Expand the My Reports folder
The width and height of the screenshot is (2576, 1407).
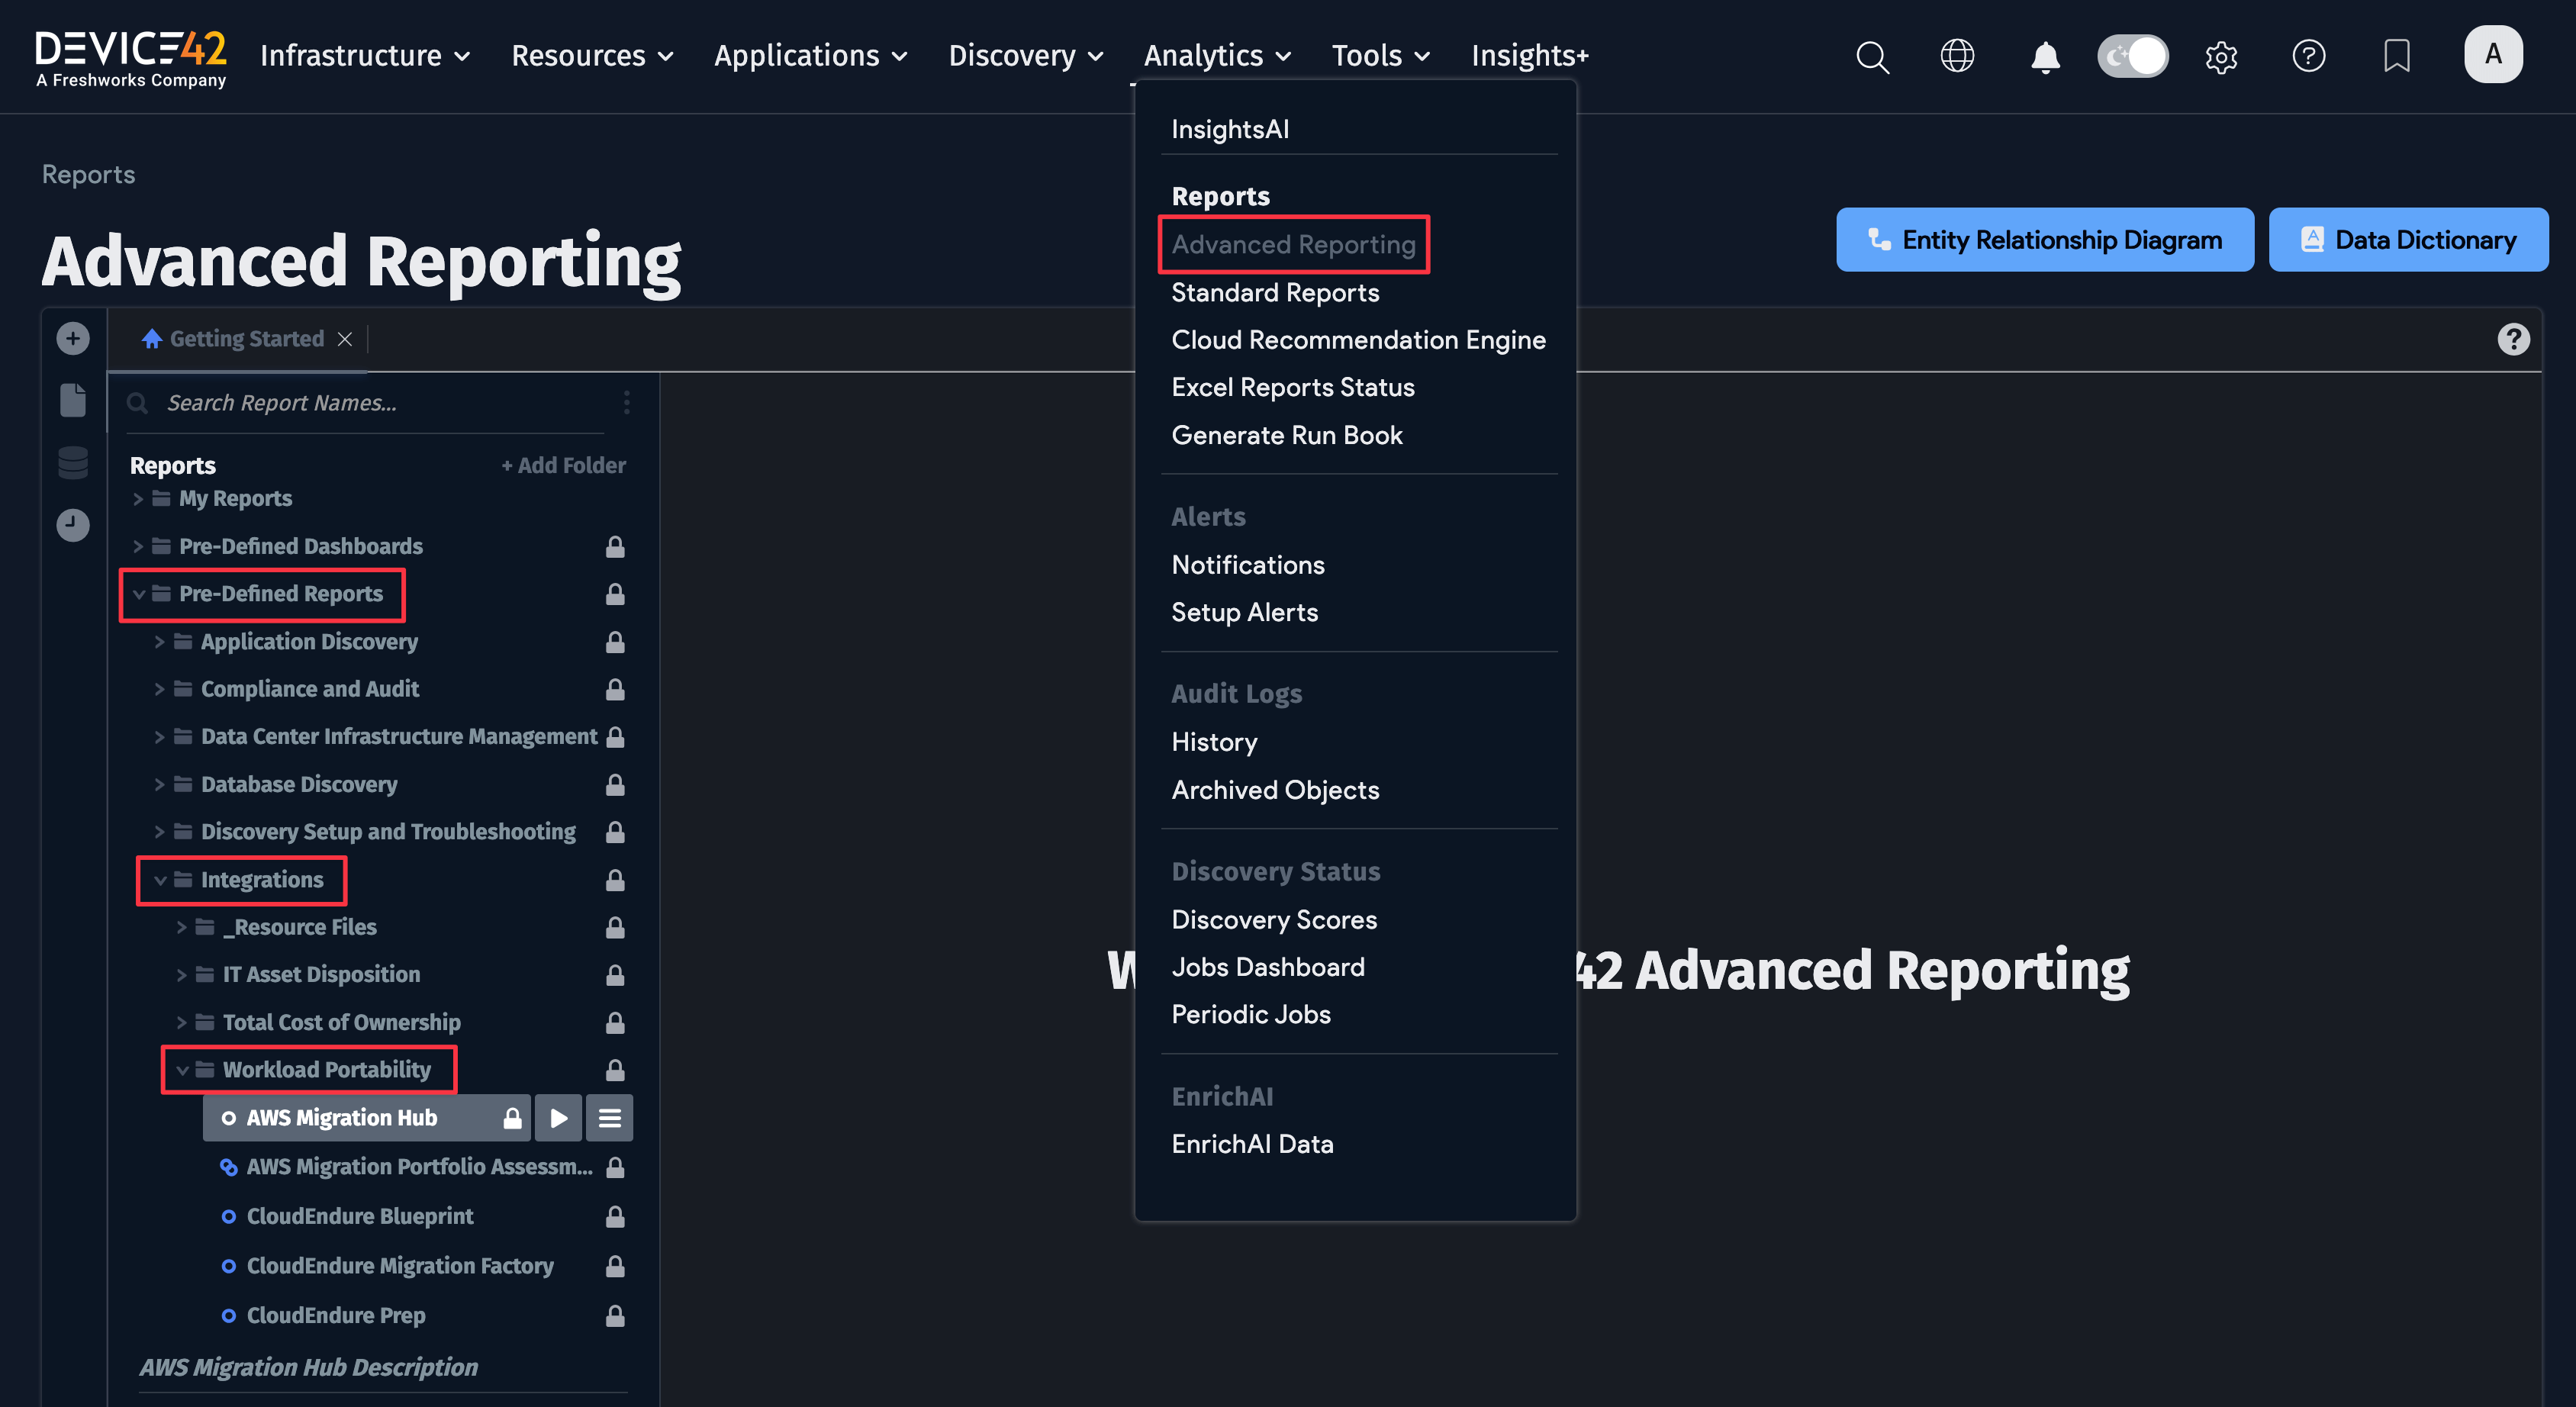point(138,498)
